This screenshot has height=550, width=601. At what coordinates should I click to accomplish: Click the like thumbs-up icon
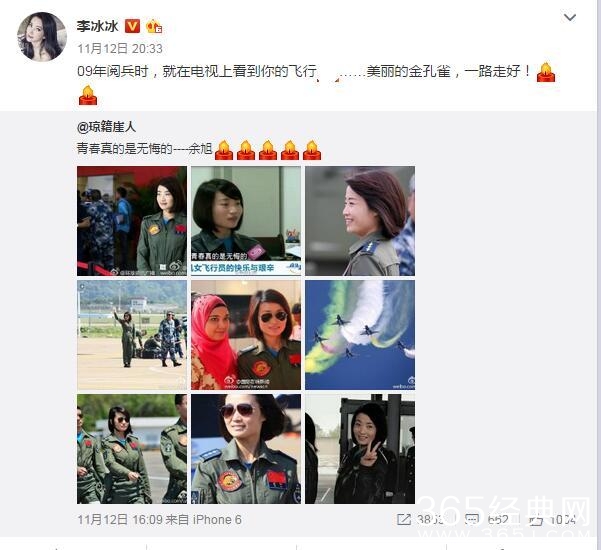[x=537, y=520]
